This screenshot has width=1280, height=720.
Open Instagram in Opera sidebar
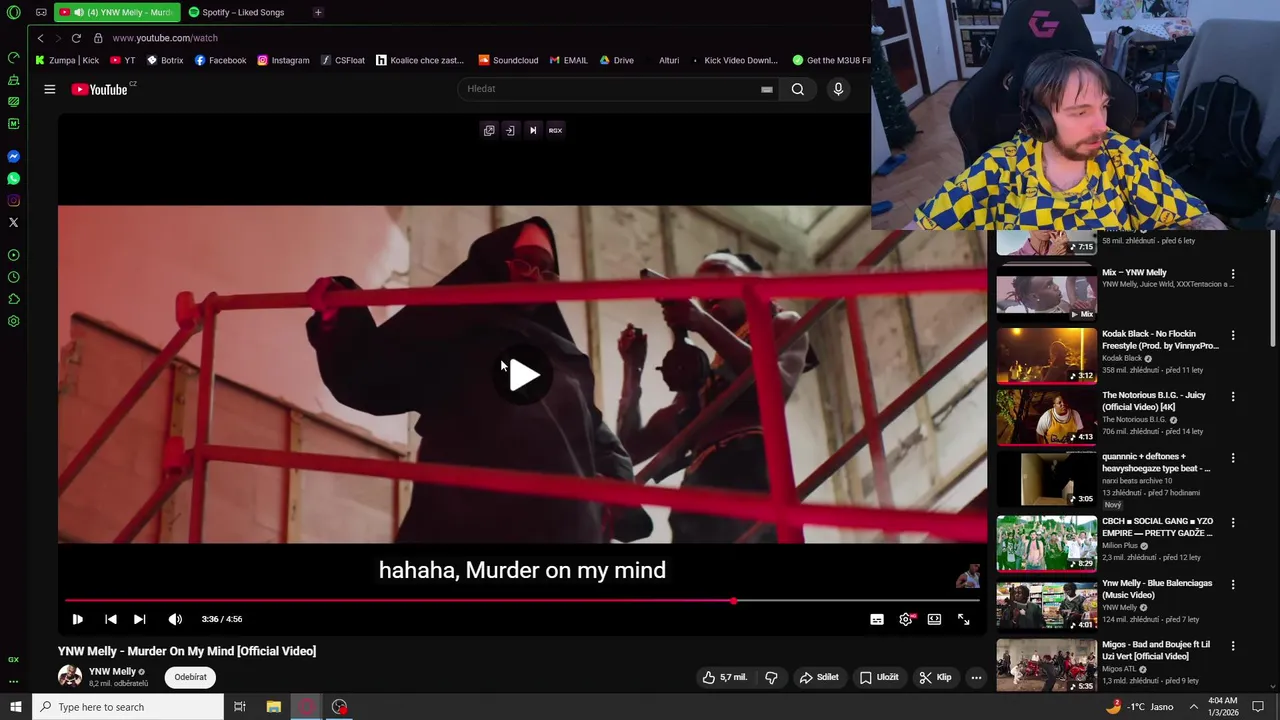click(13, 201)
